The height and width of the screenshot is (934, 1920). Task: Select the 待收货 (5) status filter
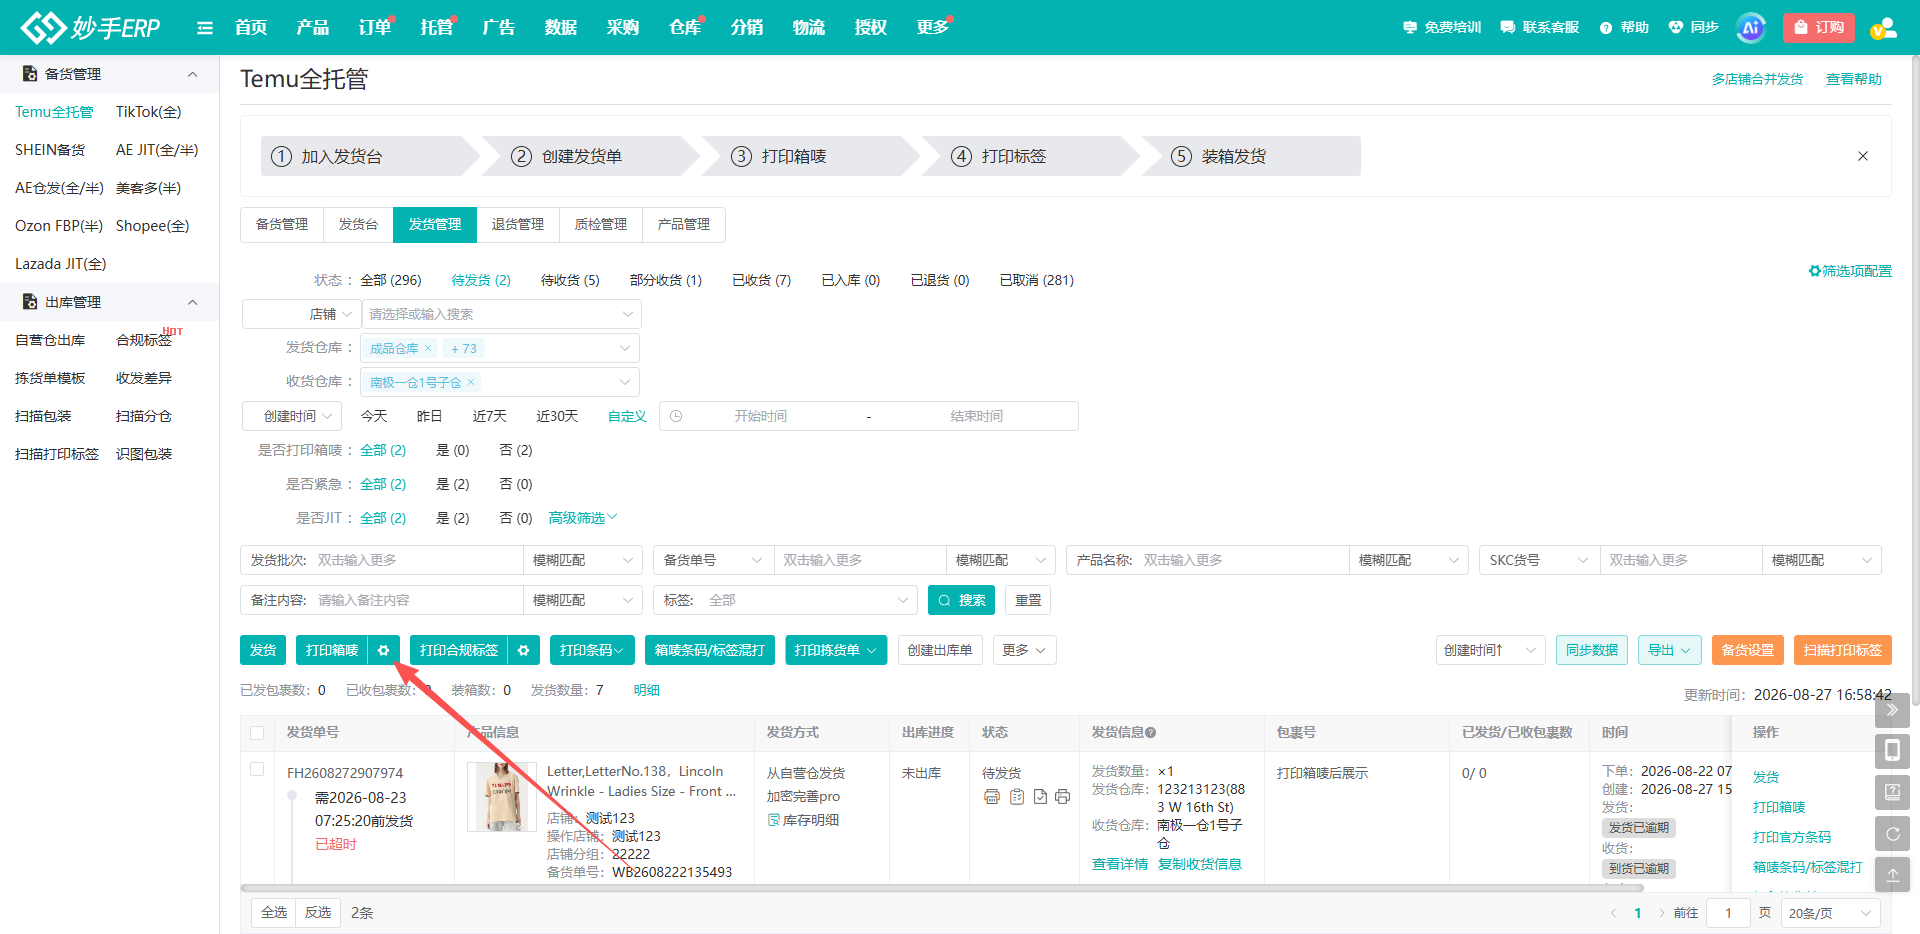(570, 280)
